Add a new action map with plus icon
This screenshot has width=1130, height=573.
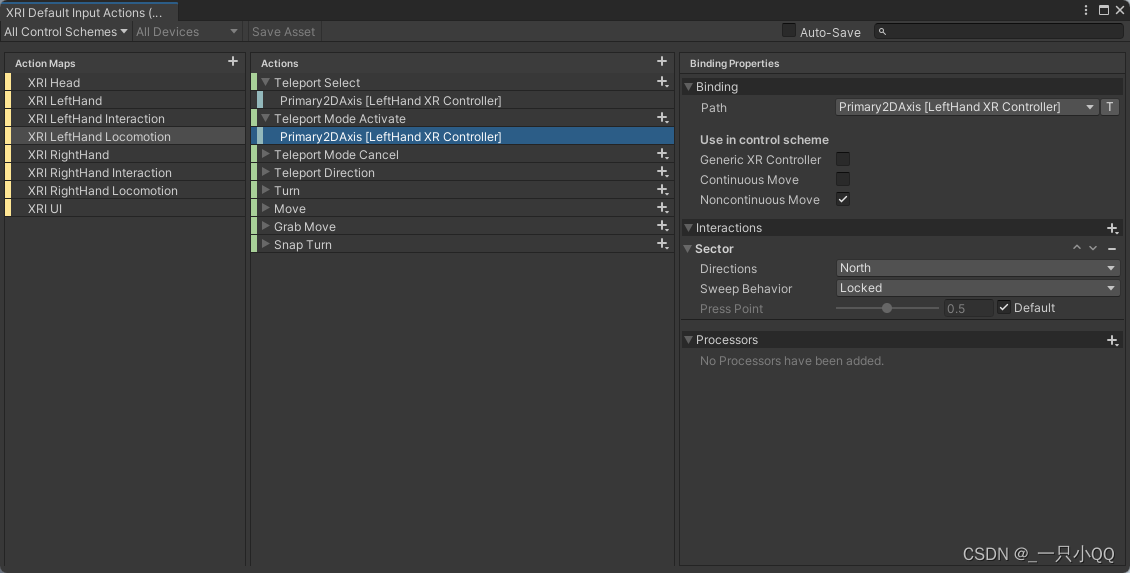pyautogui.click(x=233, y=61)
